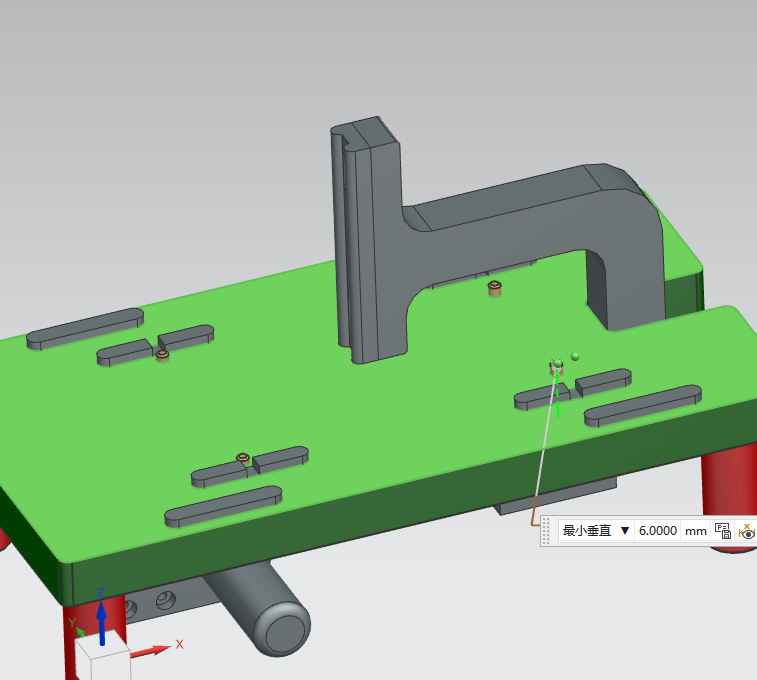Select the long slot on right side

642,404
